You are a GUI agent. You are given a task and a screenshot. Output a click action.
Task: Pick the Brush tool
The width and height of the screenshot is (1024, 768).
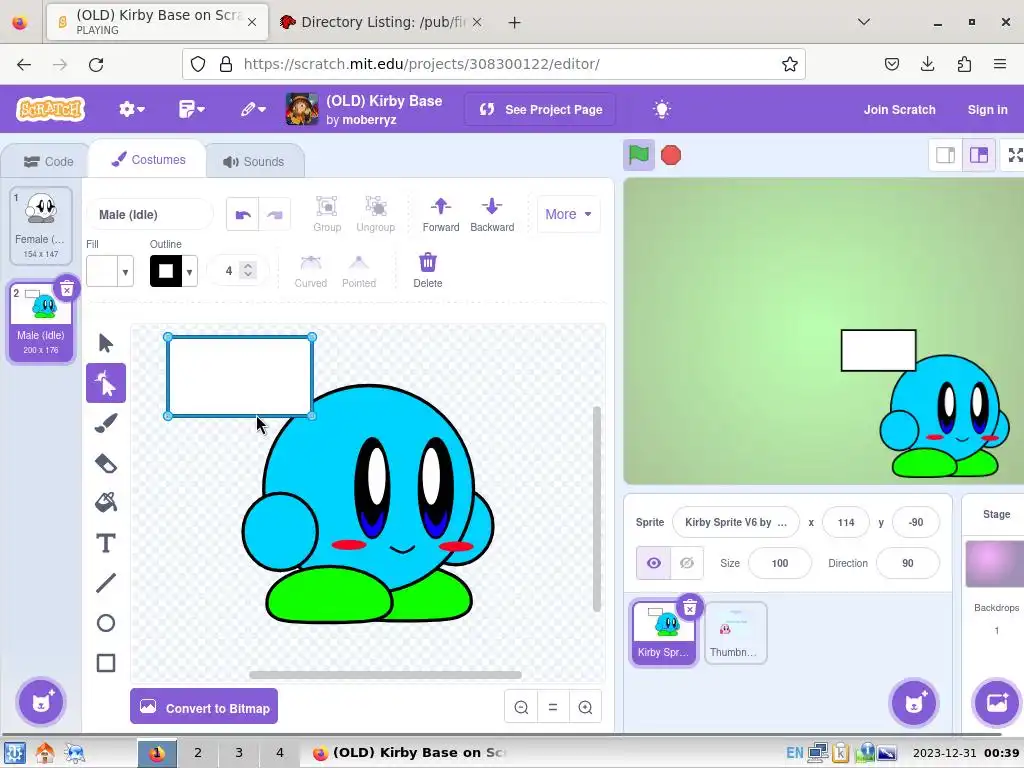pyautogui.click(x=106, y=423)
